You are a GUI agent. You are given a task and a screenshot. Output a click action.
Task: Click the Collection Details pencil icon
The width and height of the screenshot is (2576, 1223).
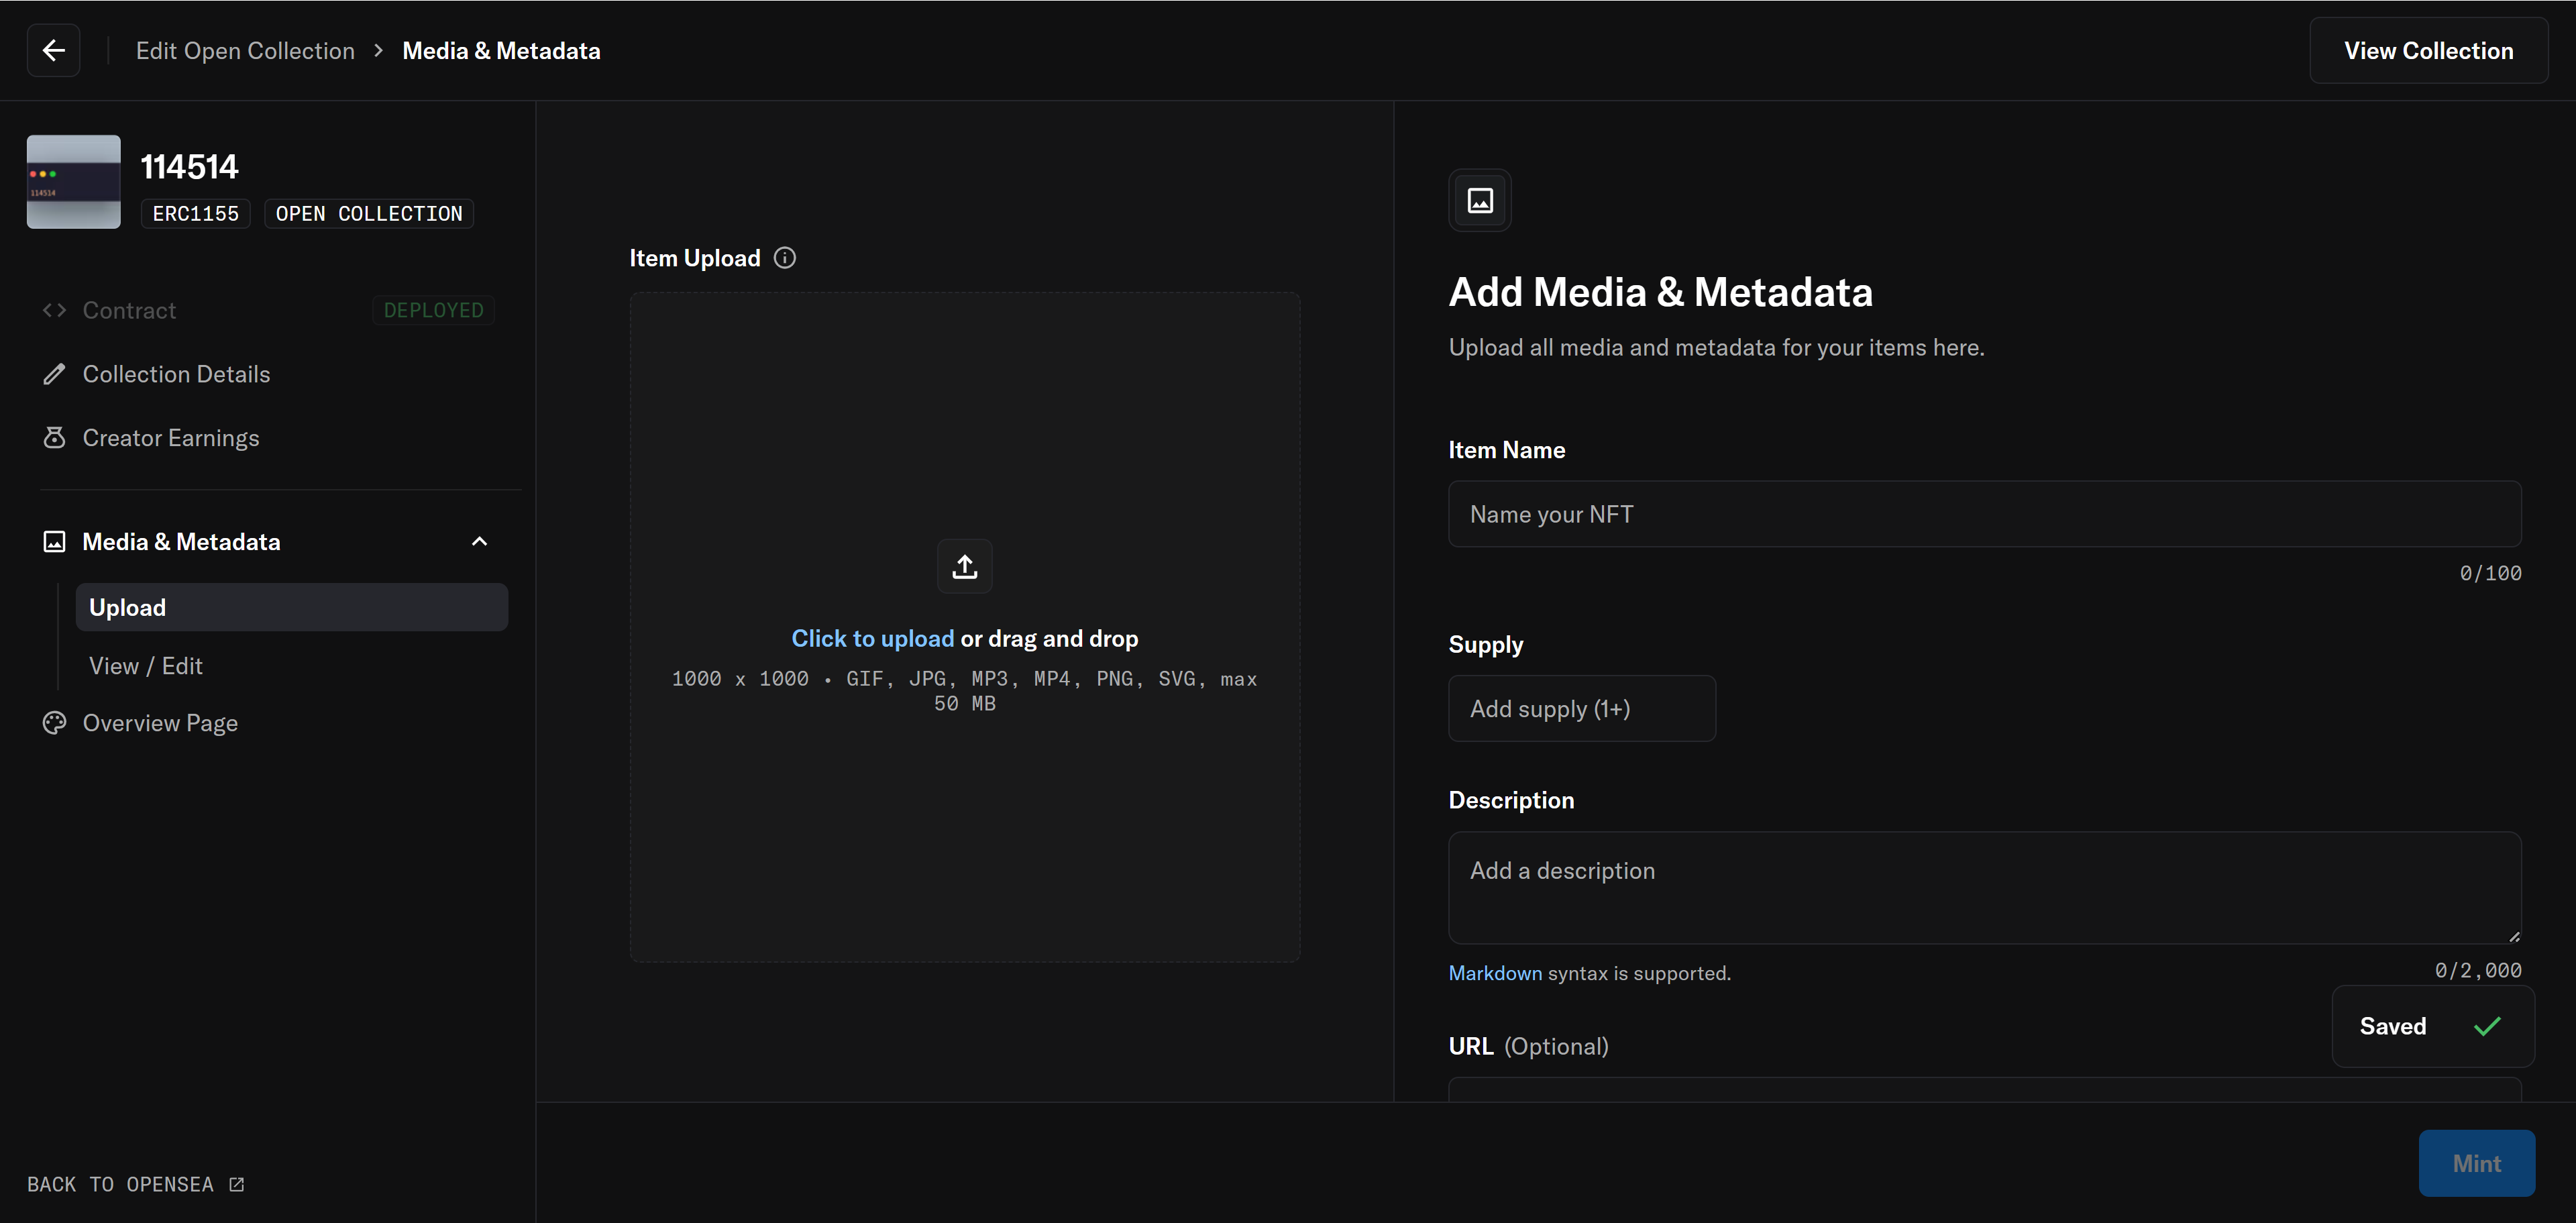click(54, 374)
